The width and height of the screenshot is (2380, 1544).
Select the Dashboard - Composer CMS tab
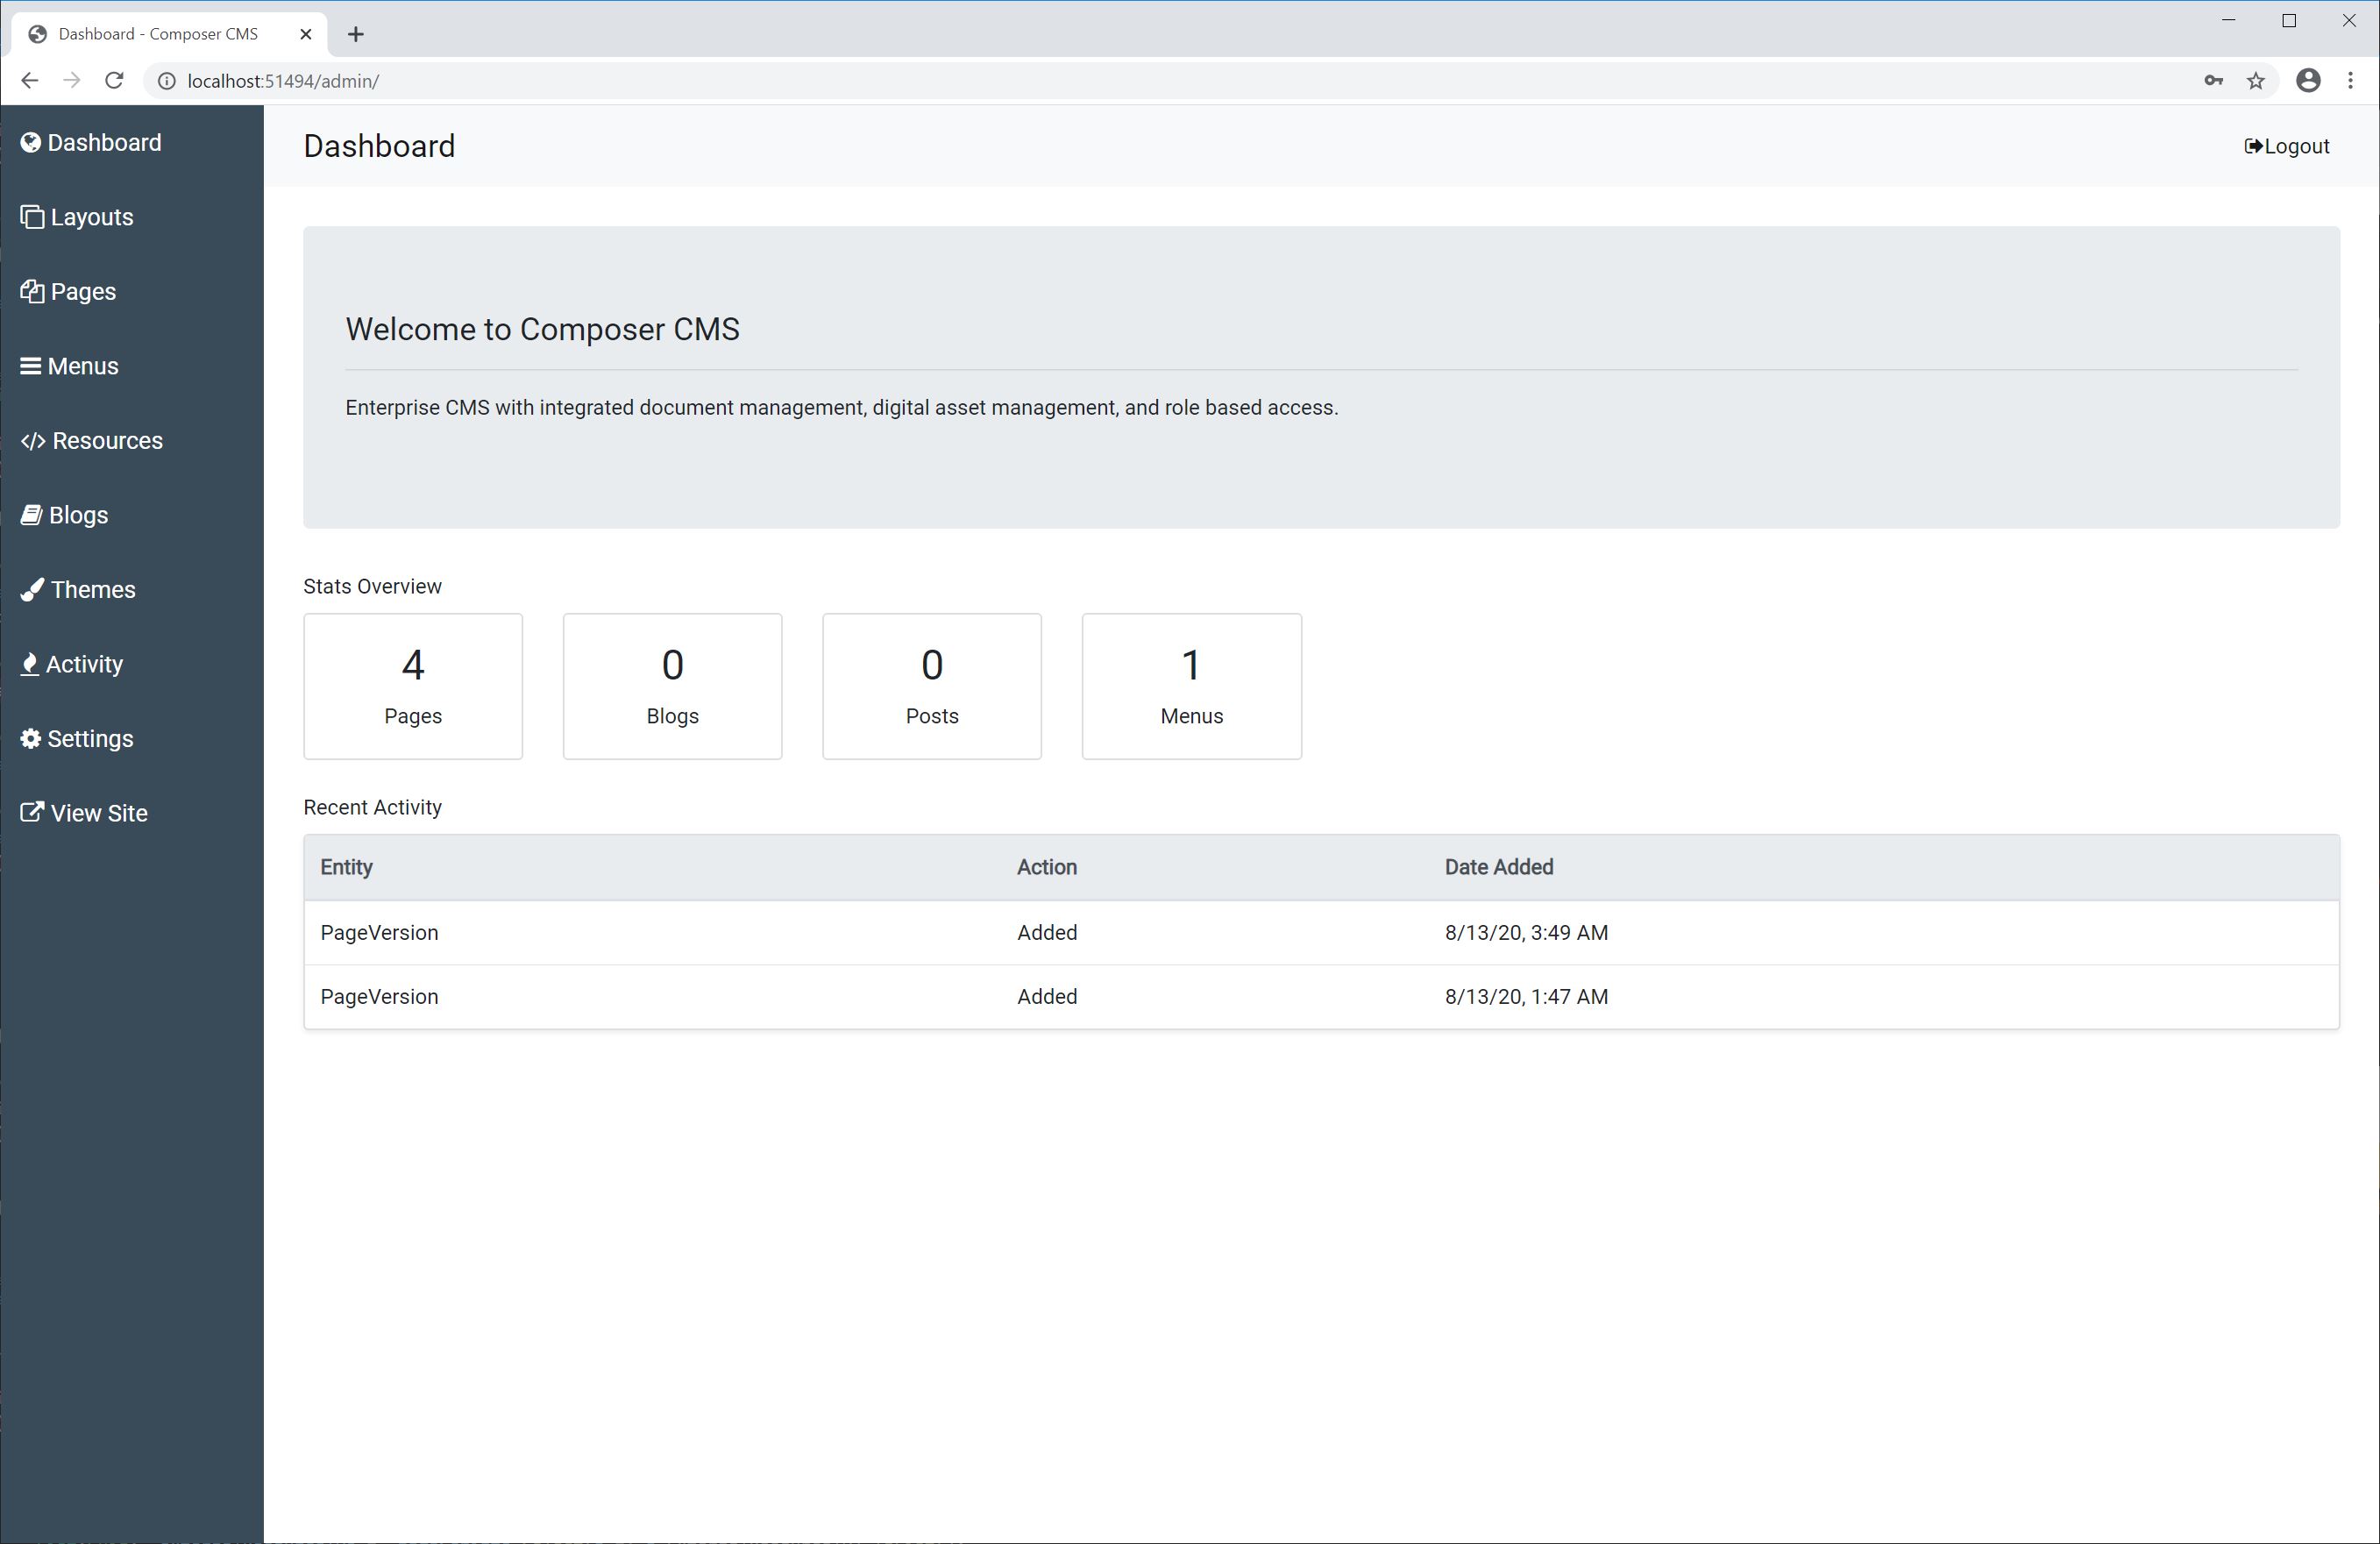point(158,34)
